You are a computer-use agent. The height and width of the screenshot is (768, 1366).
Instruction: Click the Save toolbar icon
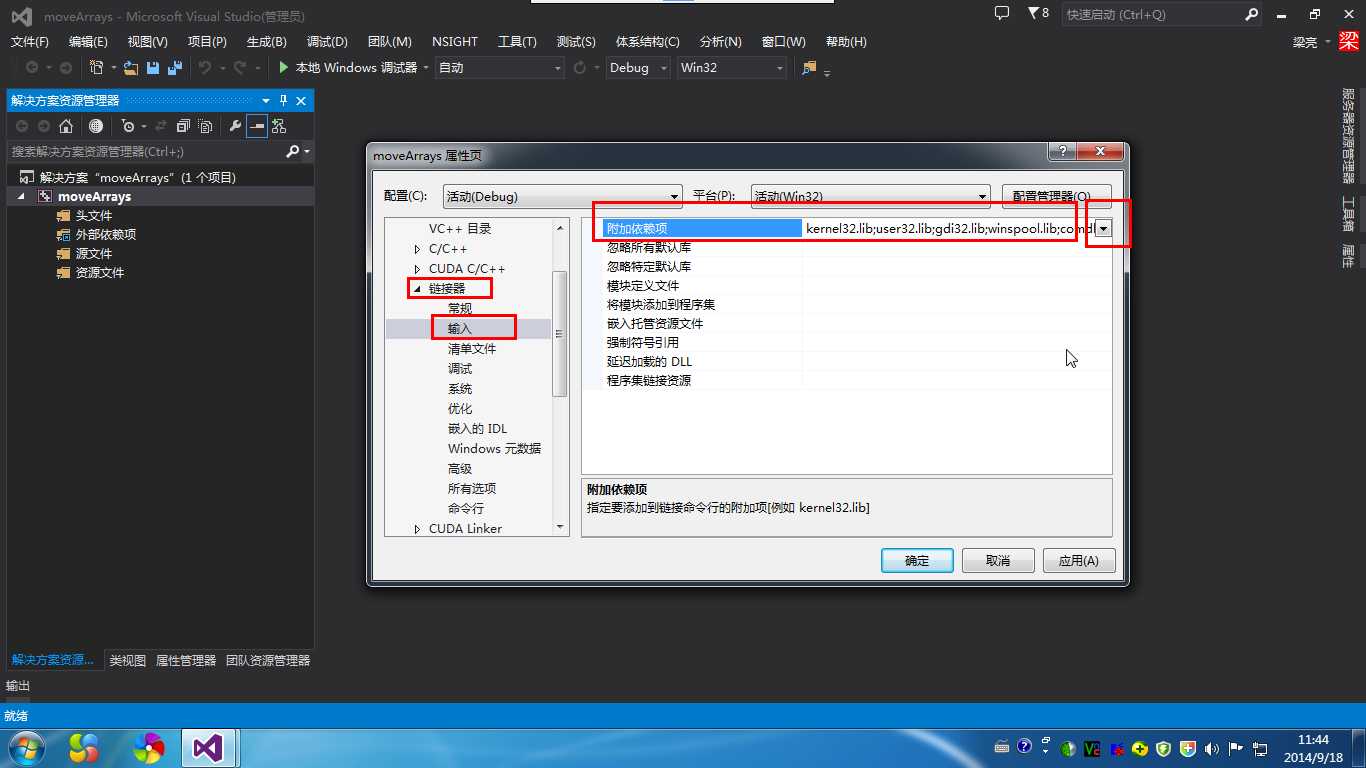[x=153, y=68]
